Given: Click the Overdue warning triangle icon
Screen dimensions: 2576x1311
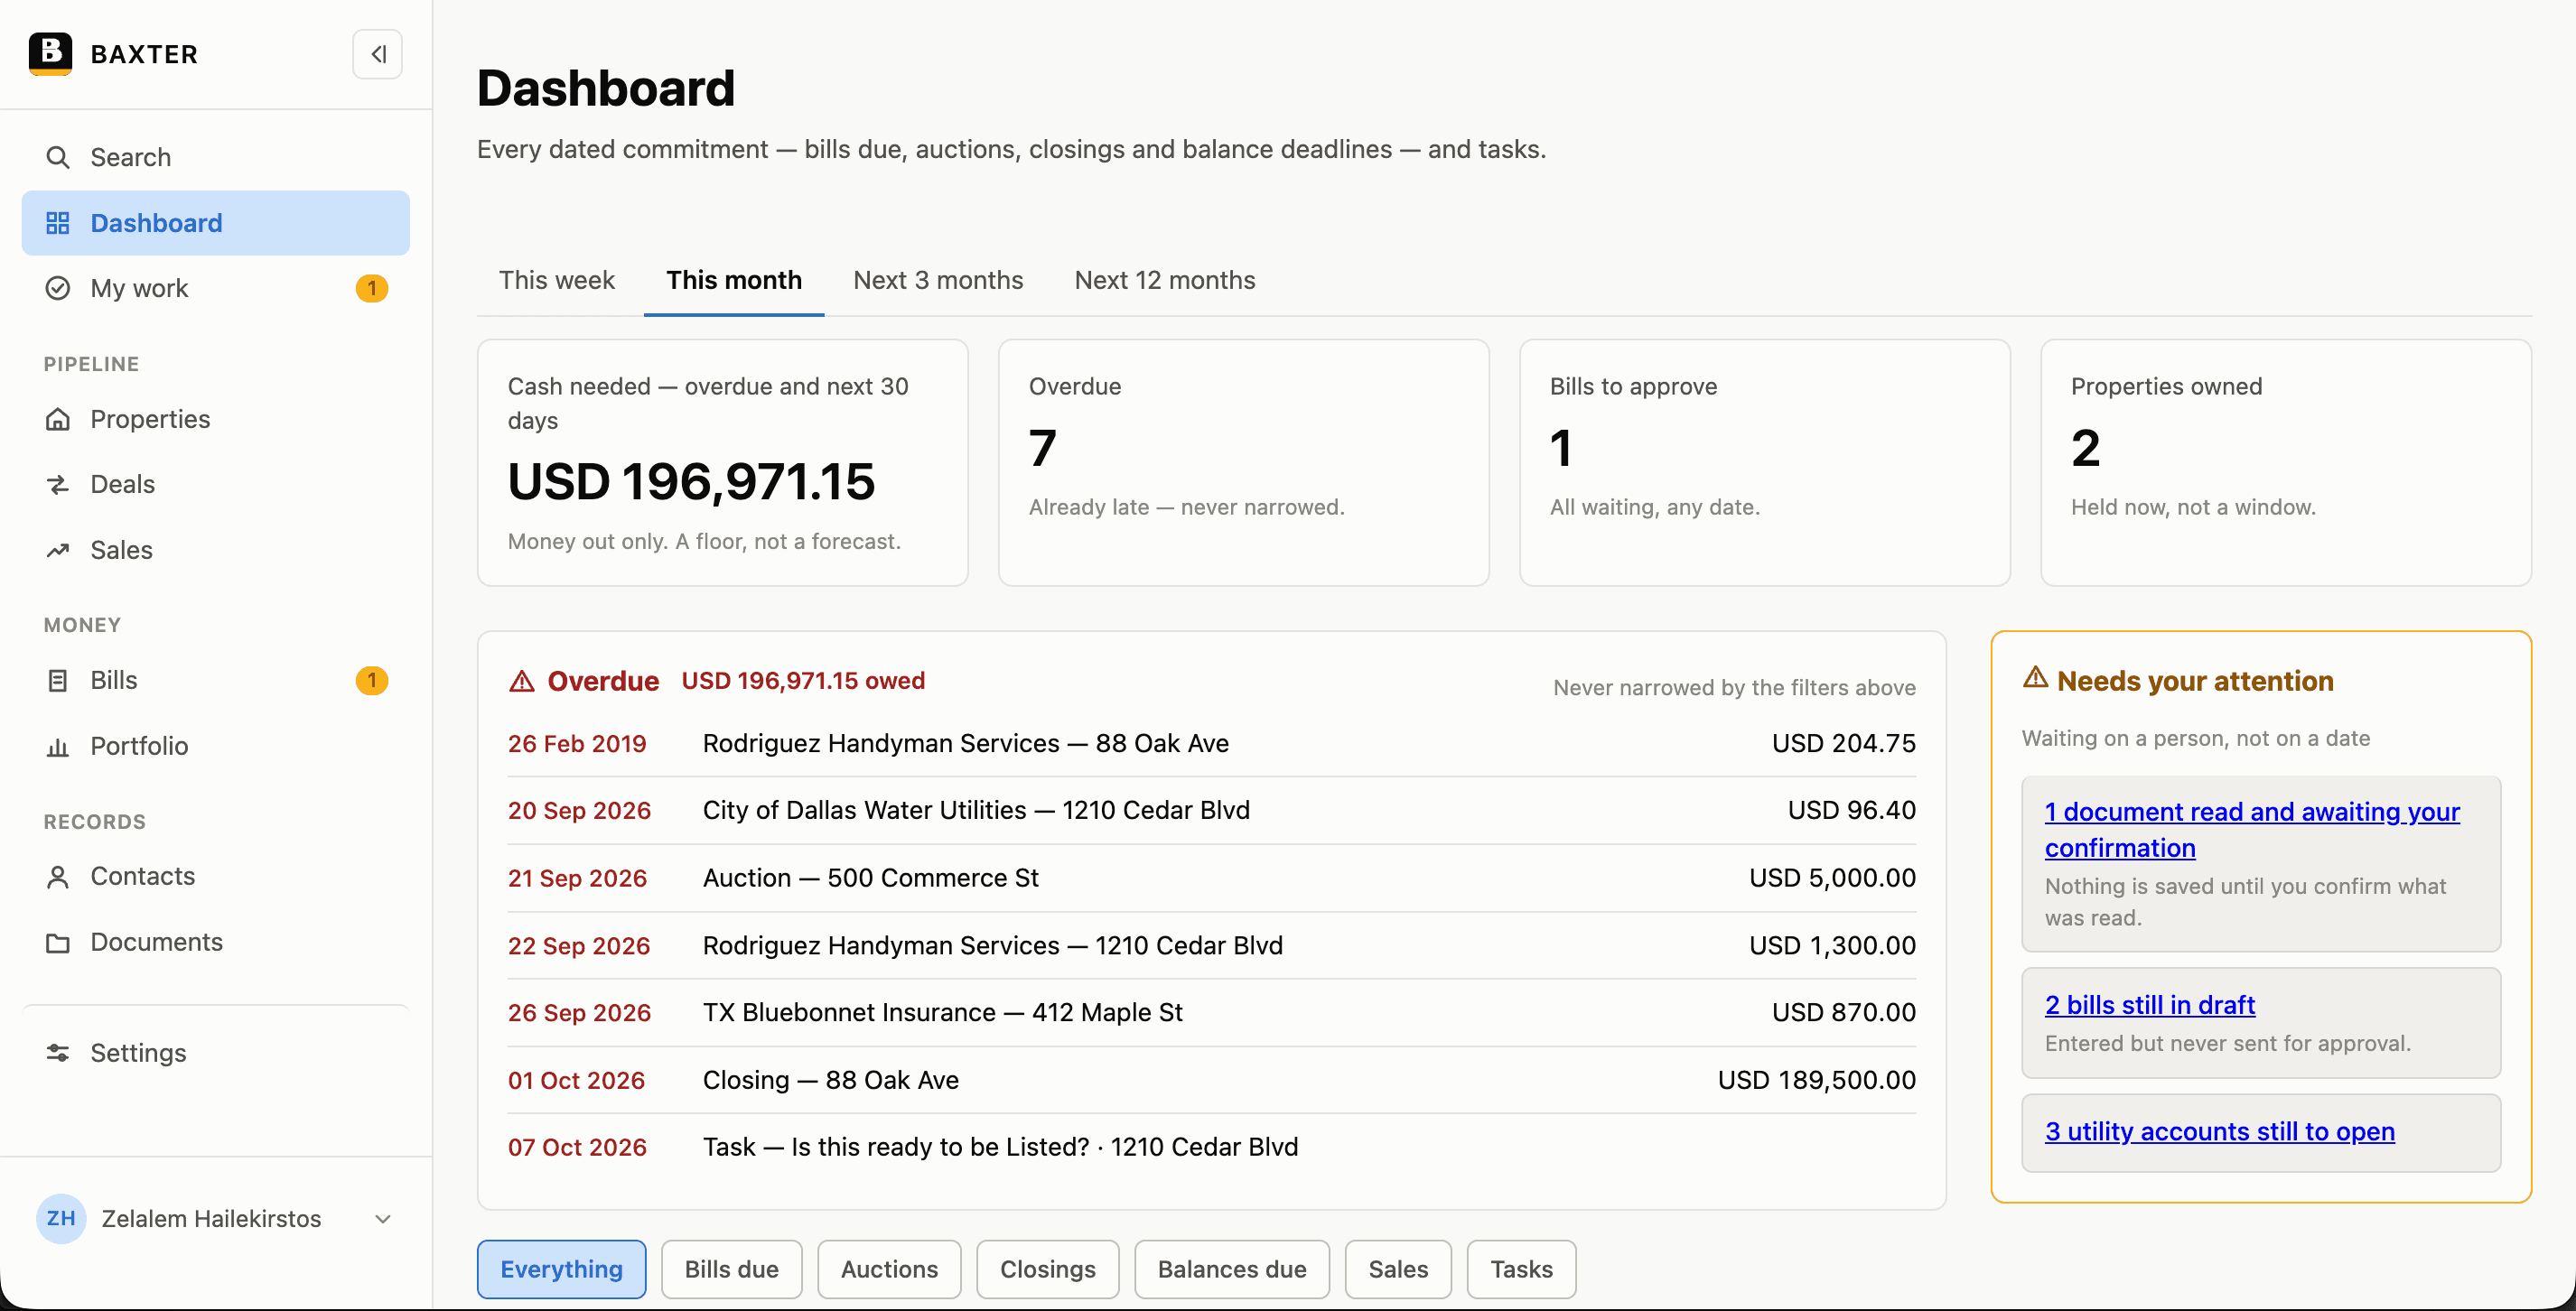Looking at the screenshot, I should click(522, 681).
